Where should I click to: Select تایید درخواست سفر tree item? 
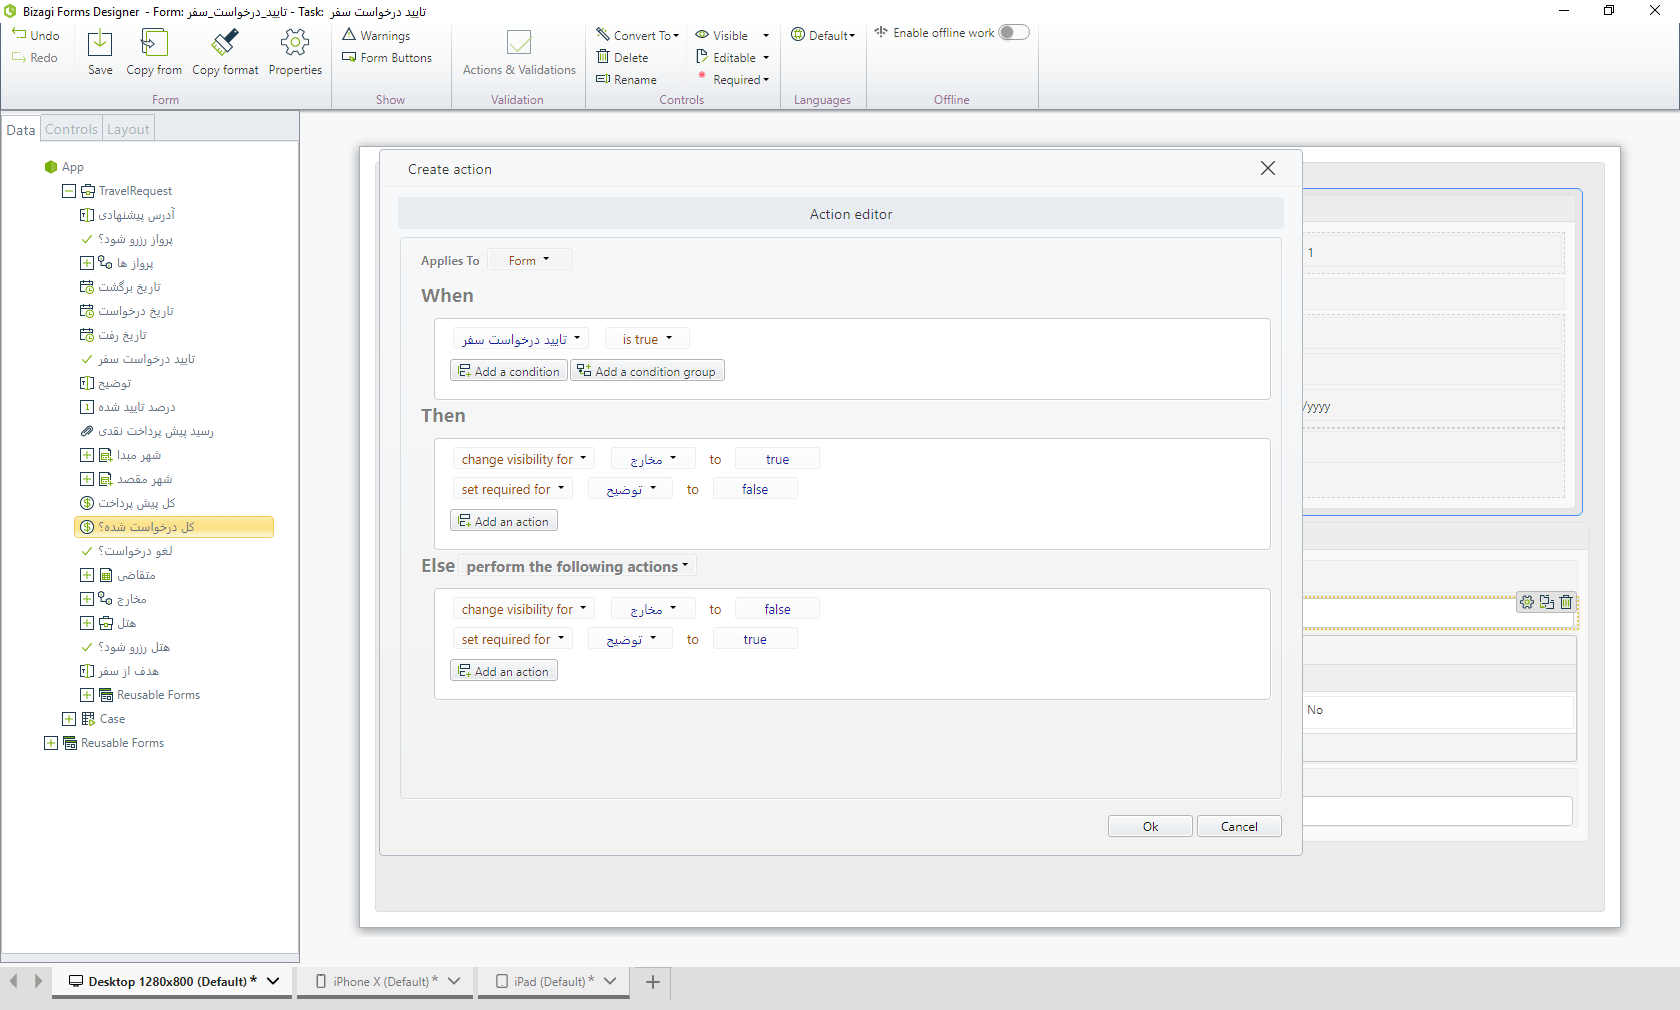[x=138, y=359]
